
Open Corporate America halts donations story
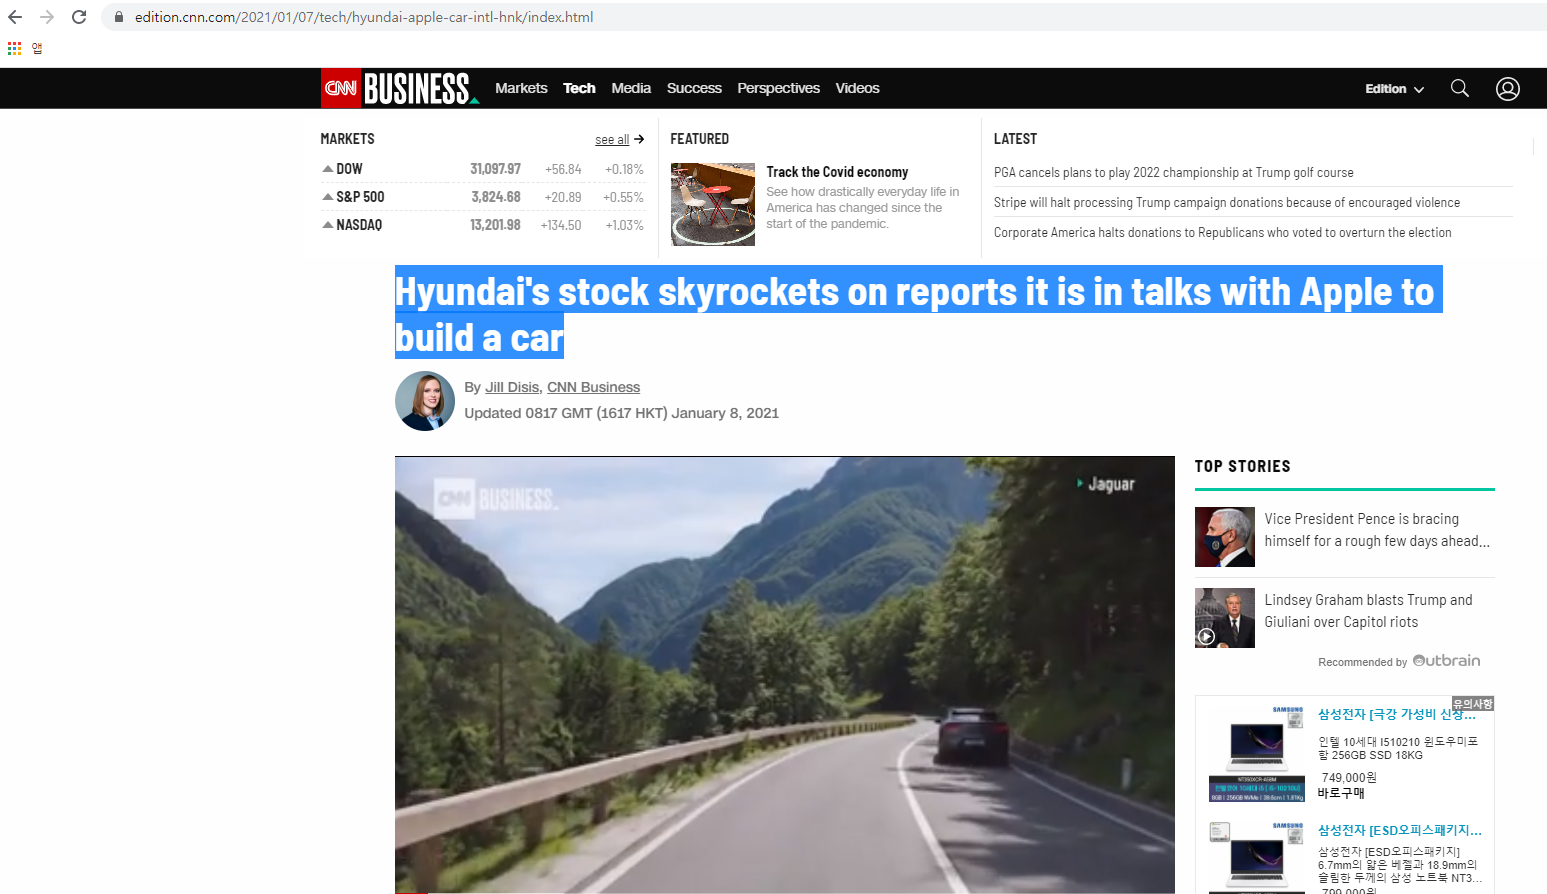(x=1222, y=233)
